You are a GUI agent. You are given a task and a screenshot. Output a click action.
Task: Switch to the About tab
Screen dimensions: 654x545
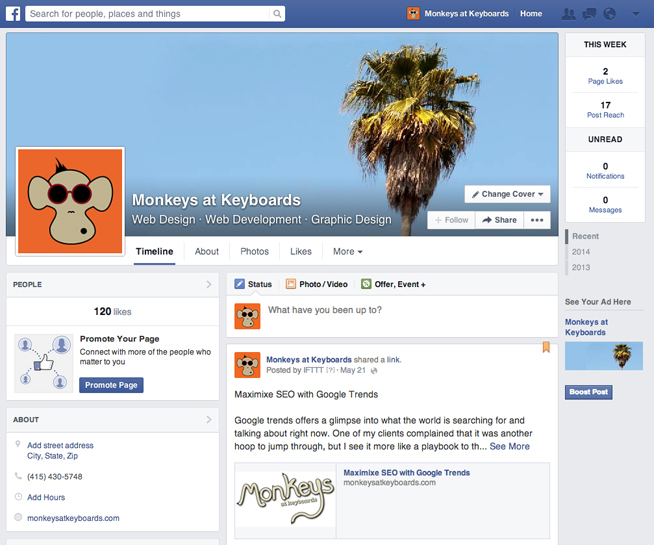point(206,251)
